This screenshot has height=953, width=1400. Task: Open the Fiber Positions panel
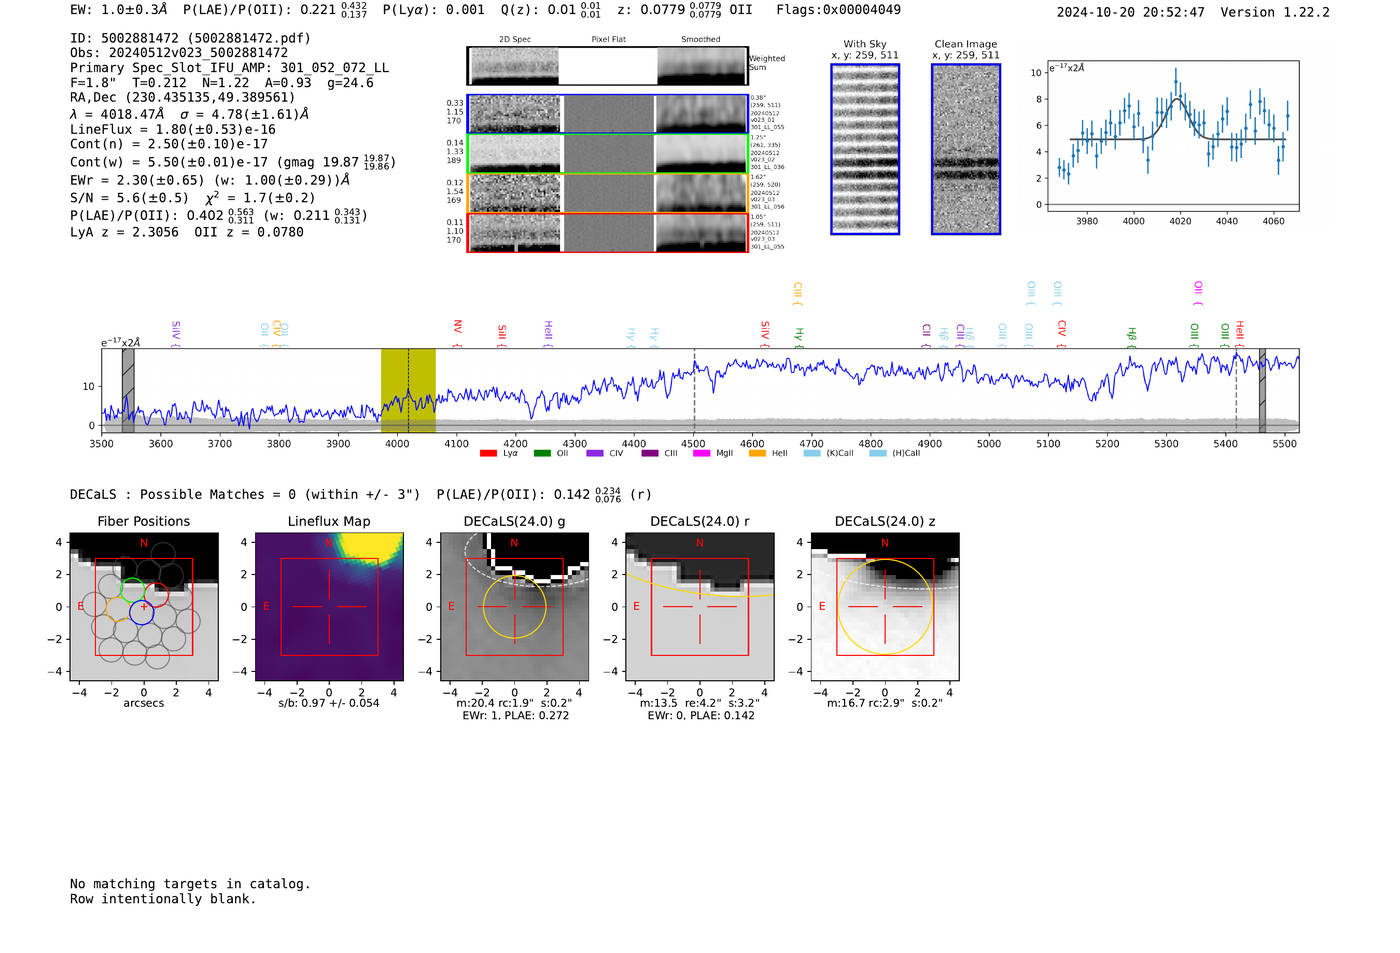[144, 607]
